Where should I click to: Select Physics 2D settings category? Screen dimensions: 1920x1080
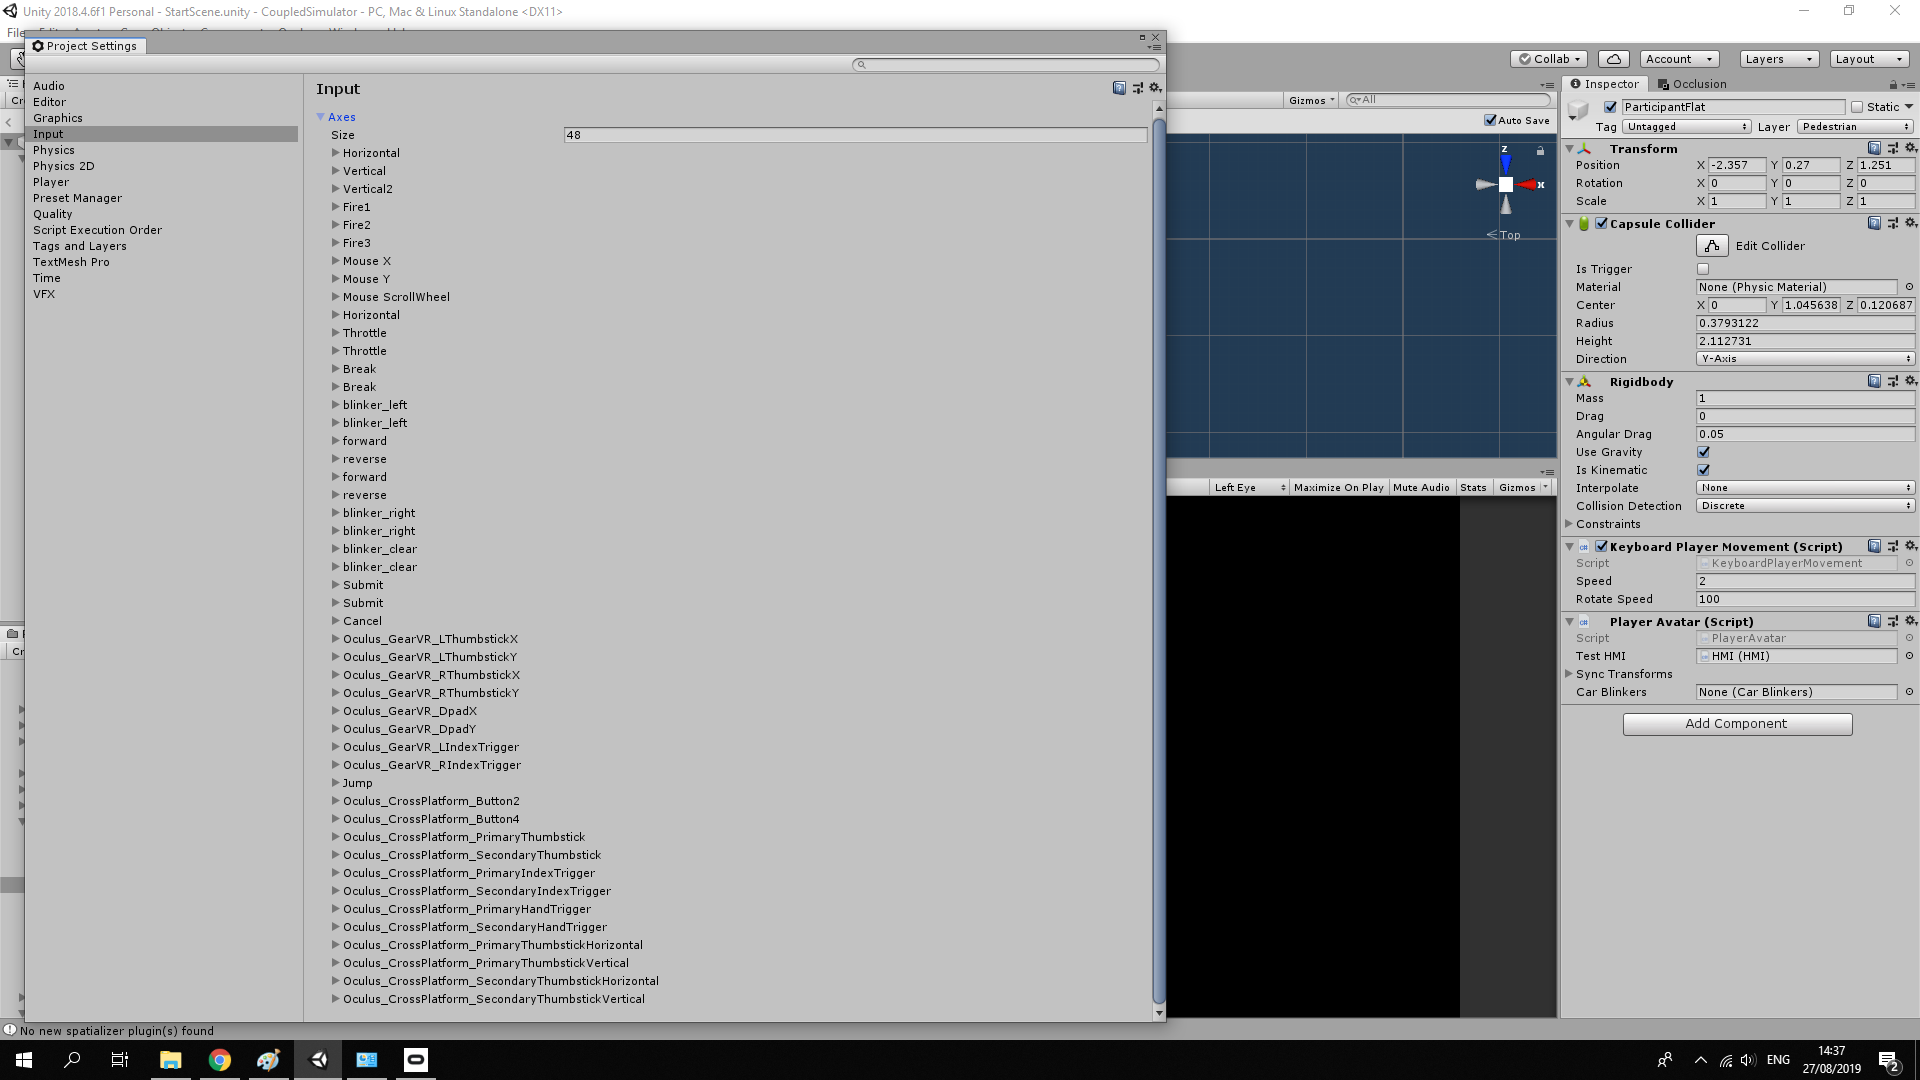[x=64, y=166]
